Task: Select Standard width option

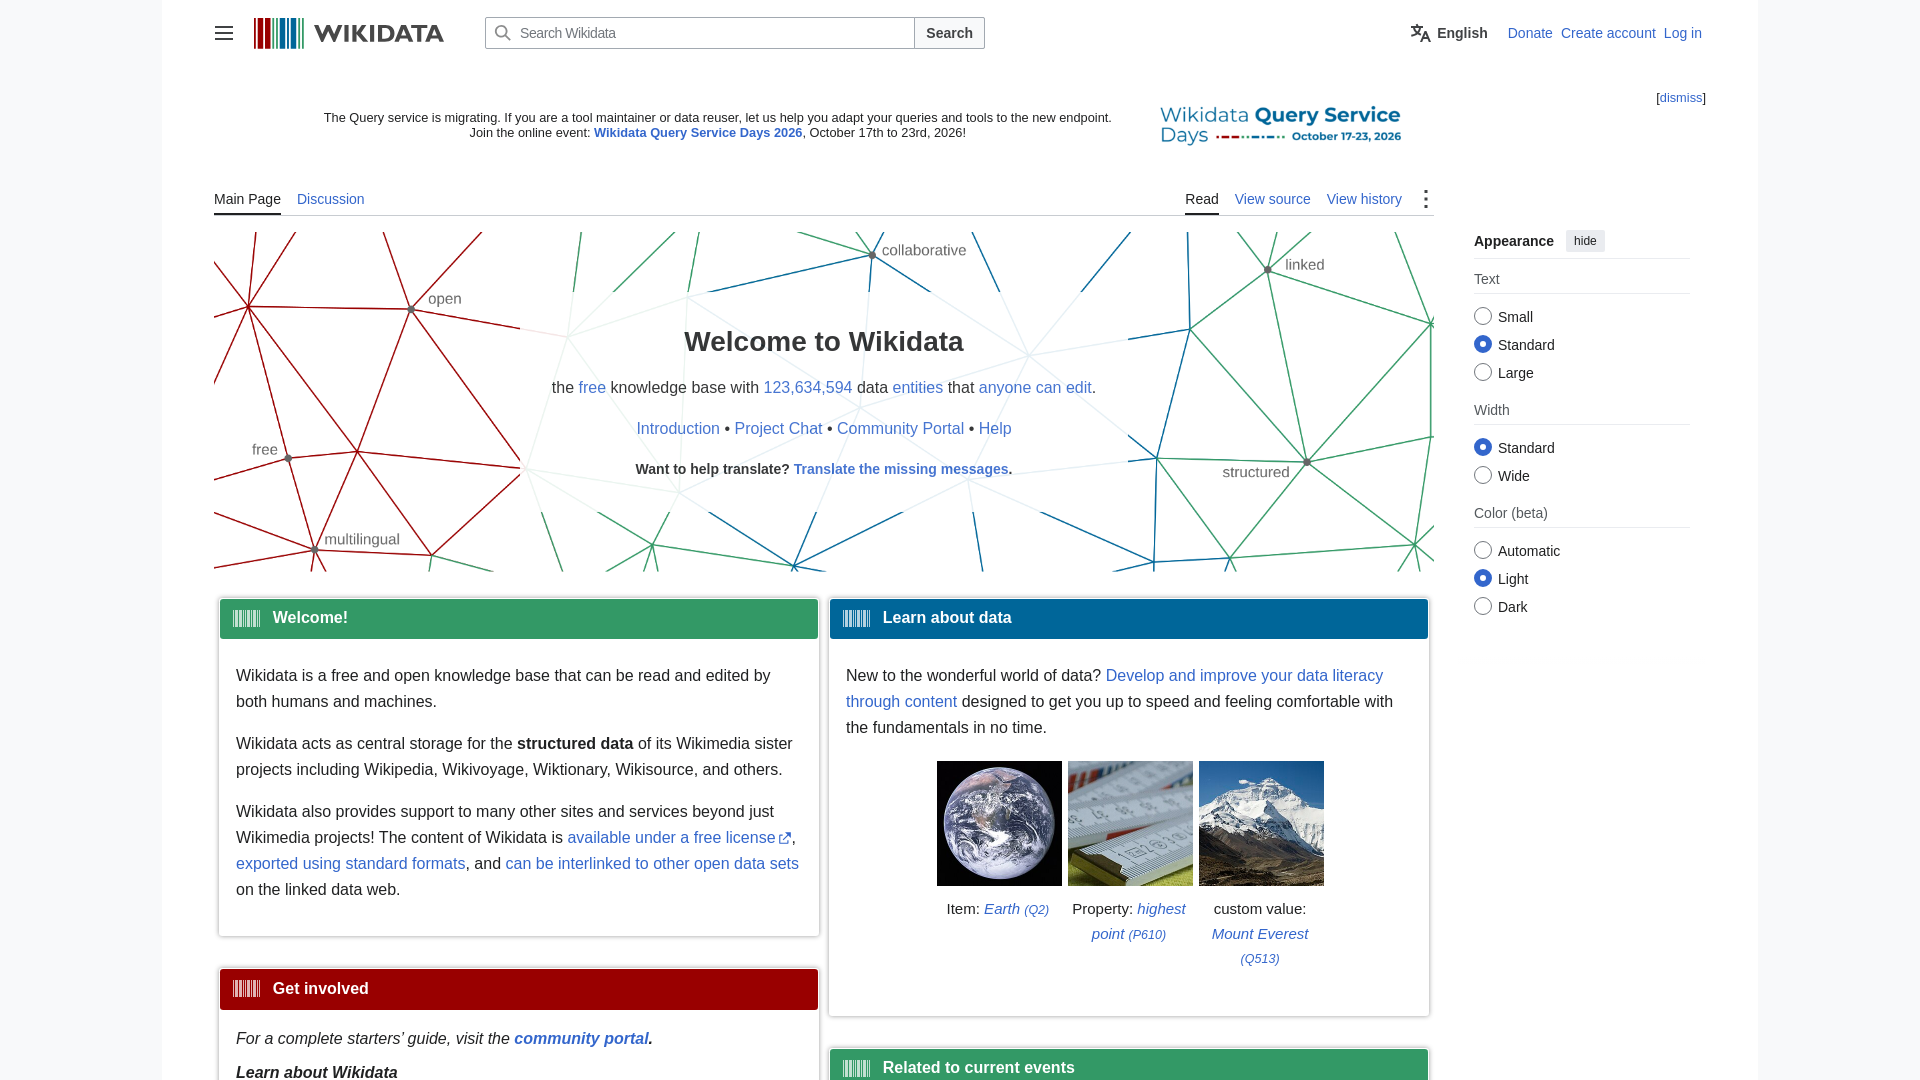Action: tap(1483, 447)
